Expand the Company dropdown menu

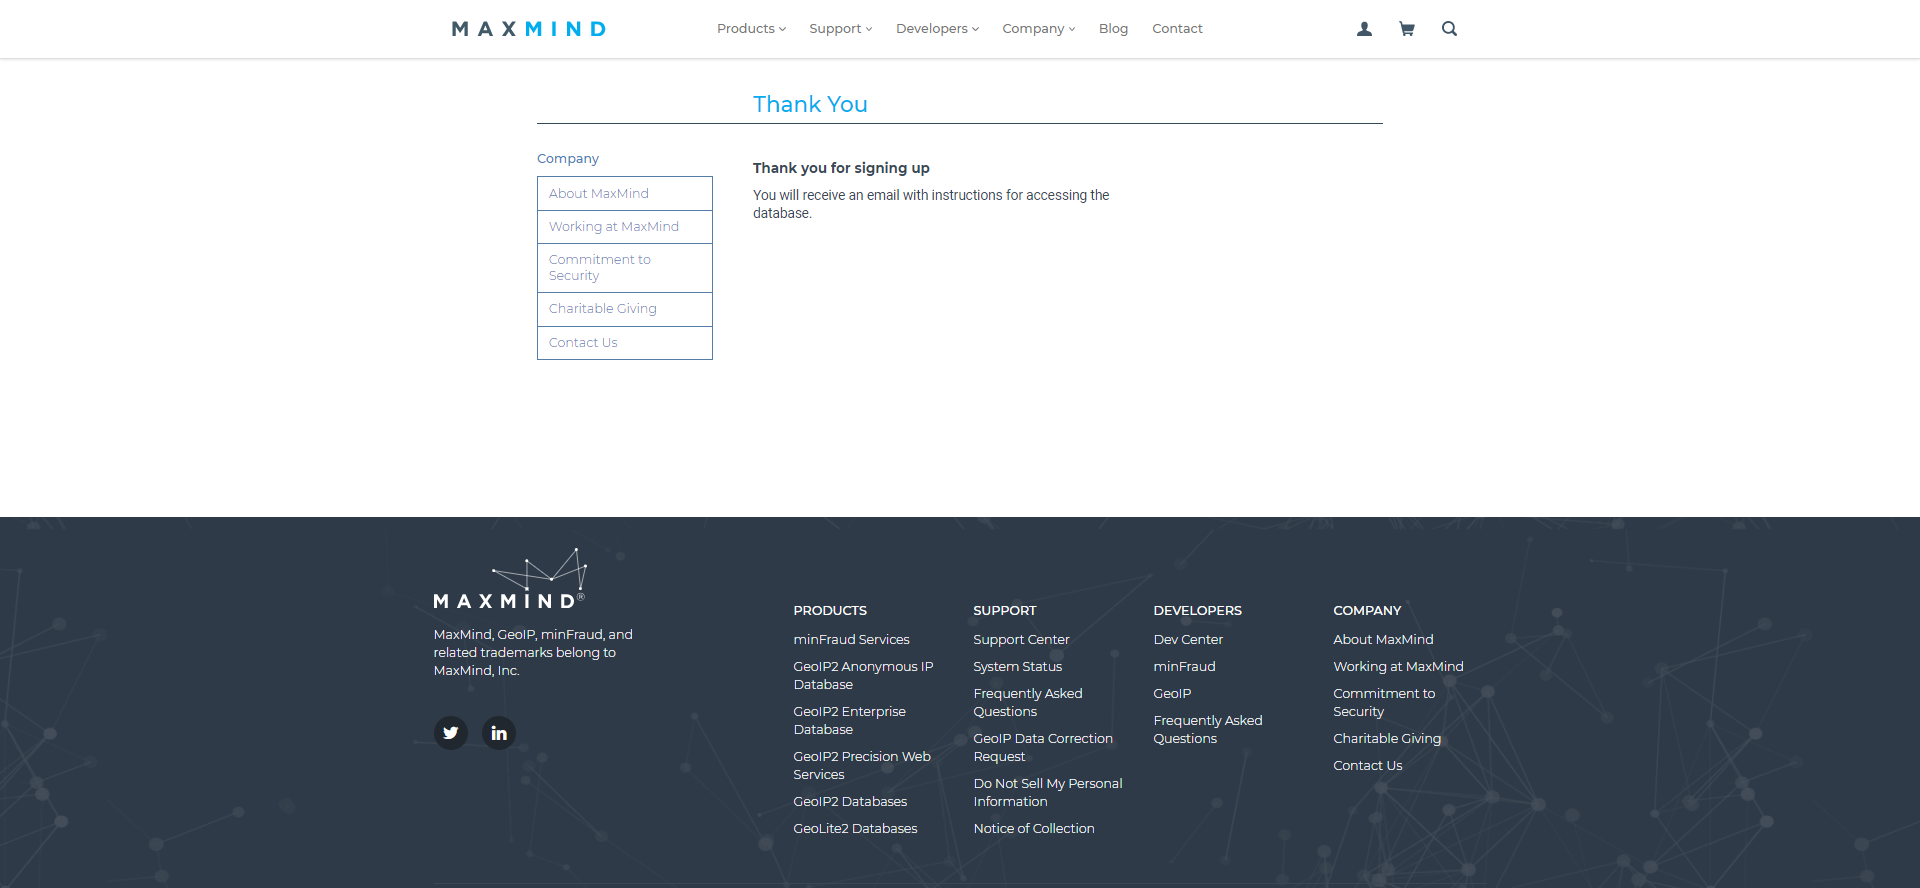[1038, 29]
